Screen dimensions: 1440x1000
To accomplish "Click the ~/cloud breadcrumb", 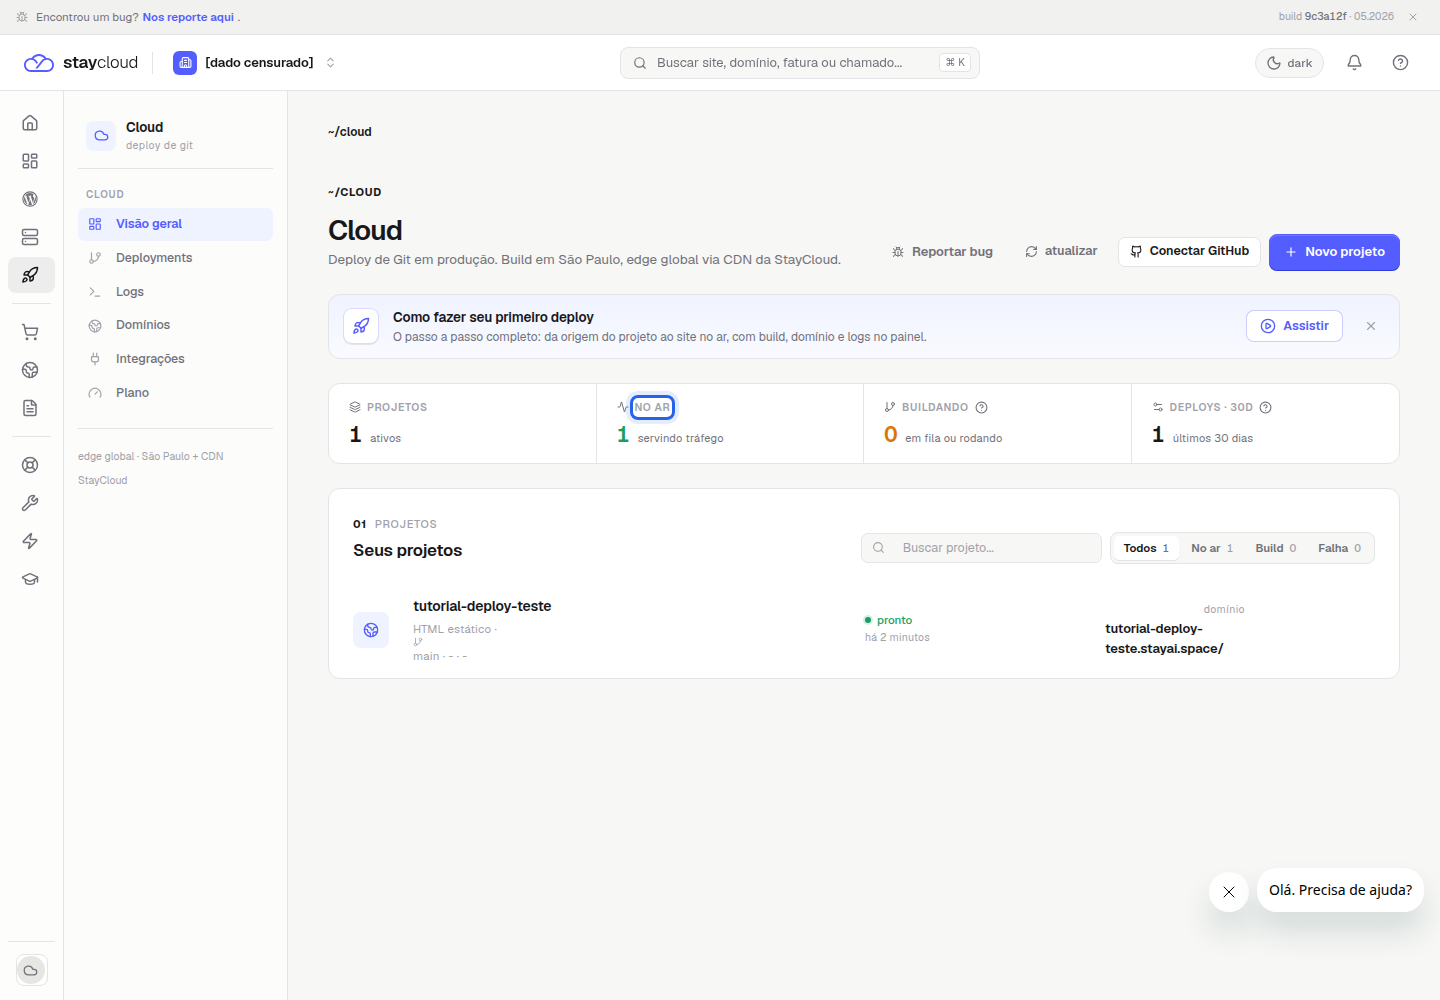I will tap(349, 132).
